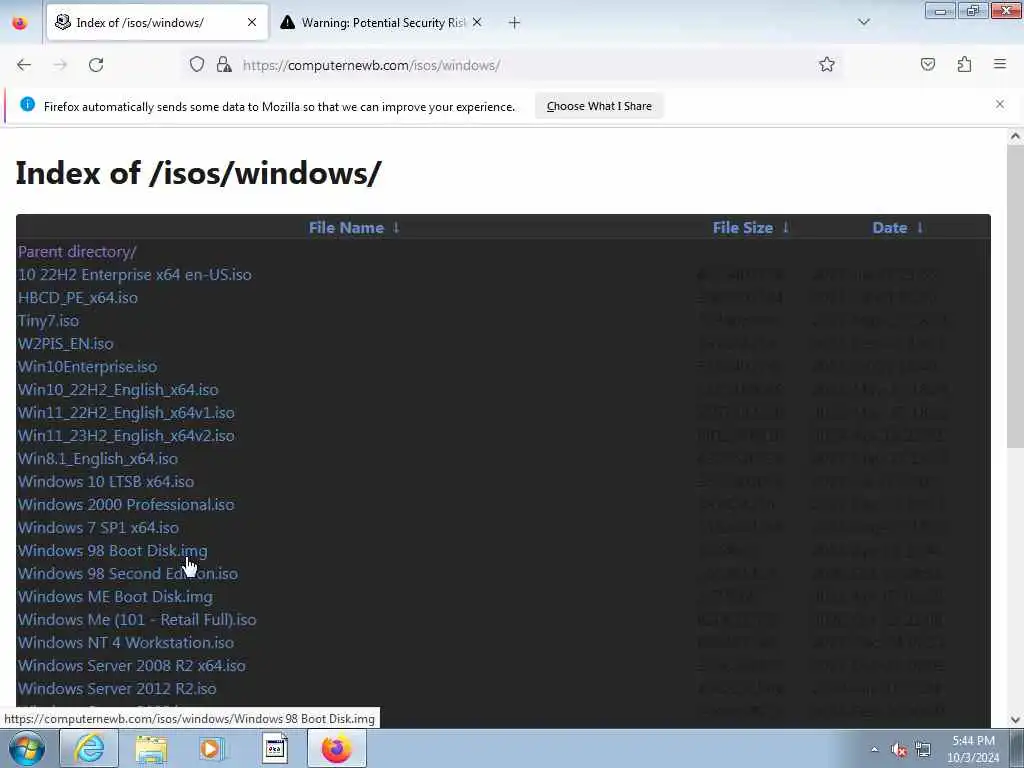Click Win11_22H2_English_x64v1.iso

pos(126,413)
